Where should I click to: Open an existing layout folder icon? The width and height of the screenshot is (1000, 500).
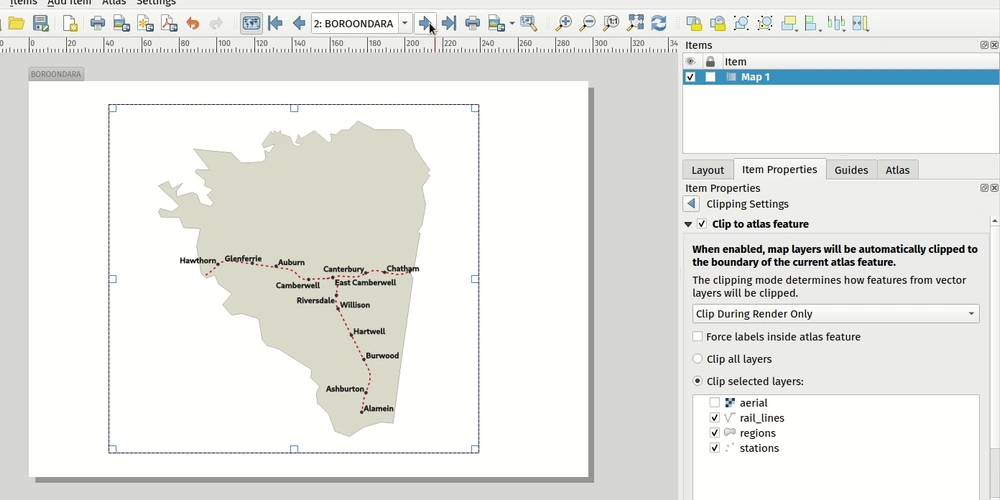click(x=17, y=24)
